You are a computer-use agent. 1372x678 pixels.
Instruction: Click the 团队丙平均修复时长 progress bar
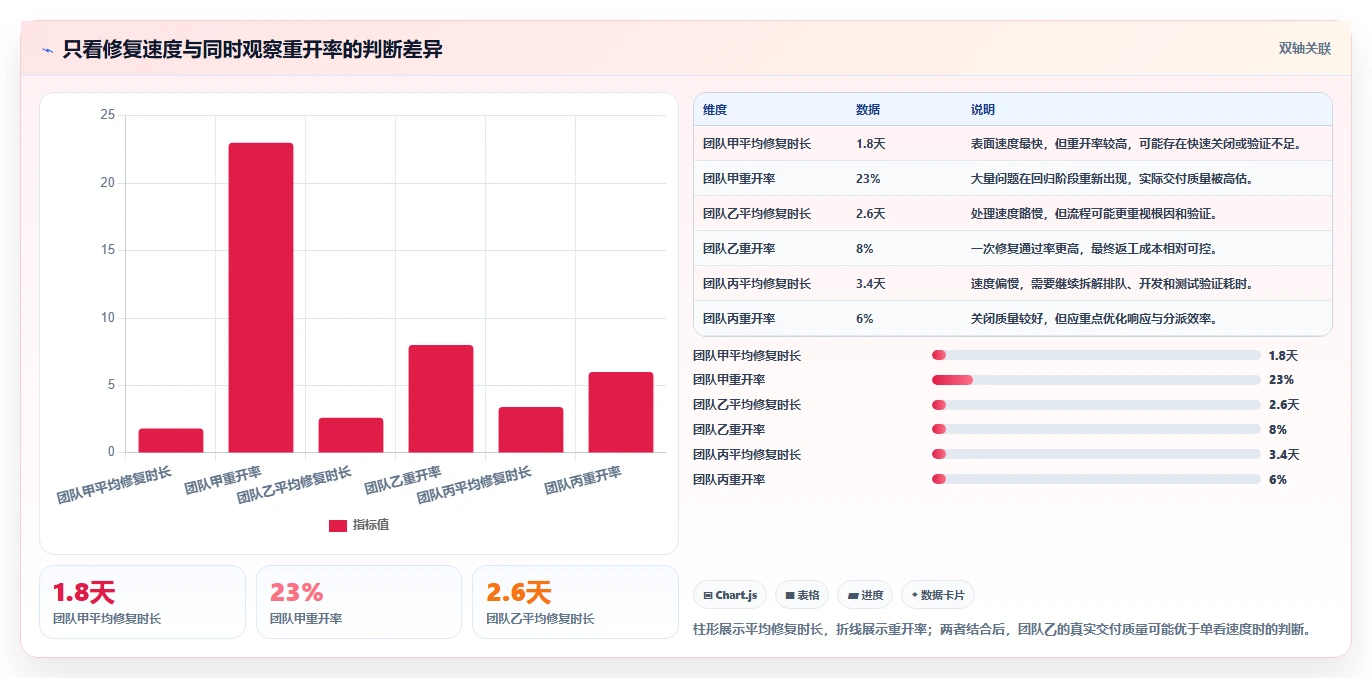pyautogui.click(x=1096, y=455)
